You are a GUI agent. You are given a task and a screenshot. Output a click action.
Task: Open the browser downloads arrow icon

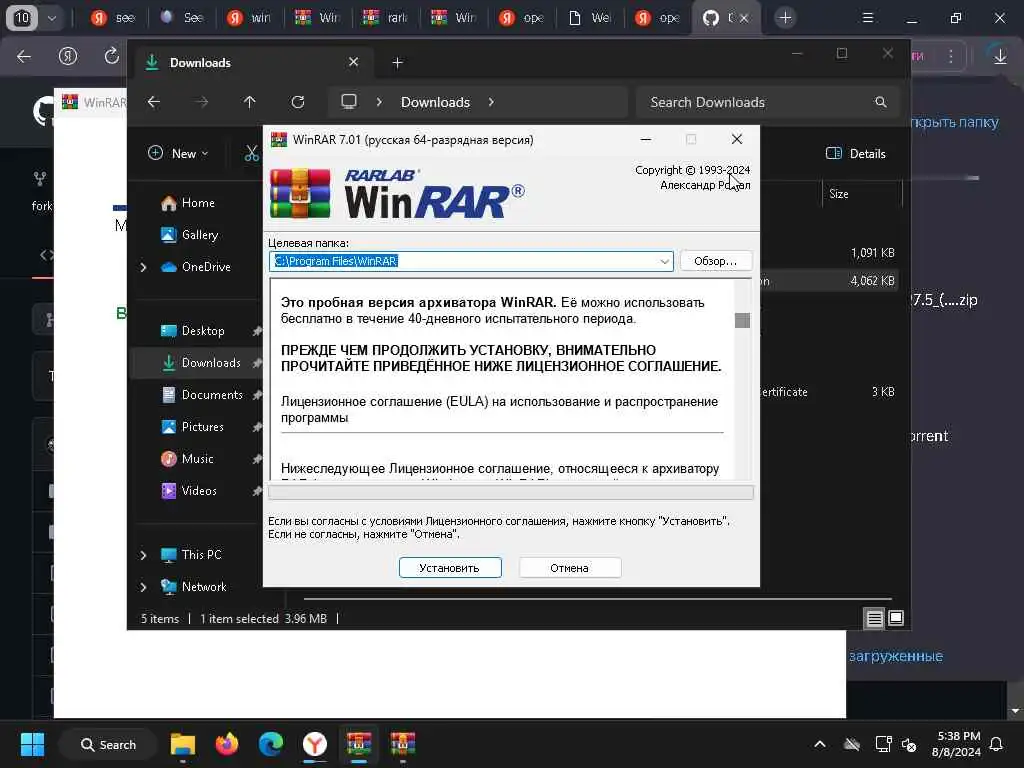click(1000, 57)
